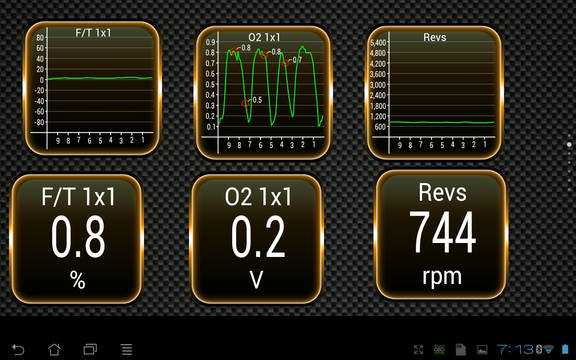Tap the O2 1x1 0.2 V digital display
This screenshot has width=576, height=360.
pyautogui.click(x=256, y=239)
